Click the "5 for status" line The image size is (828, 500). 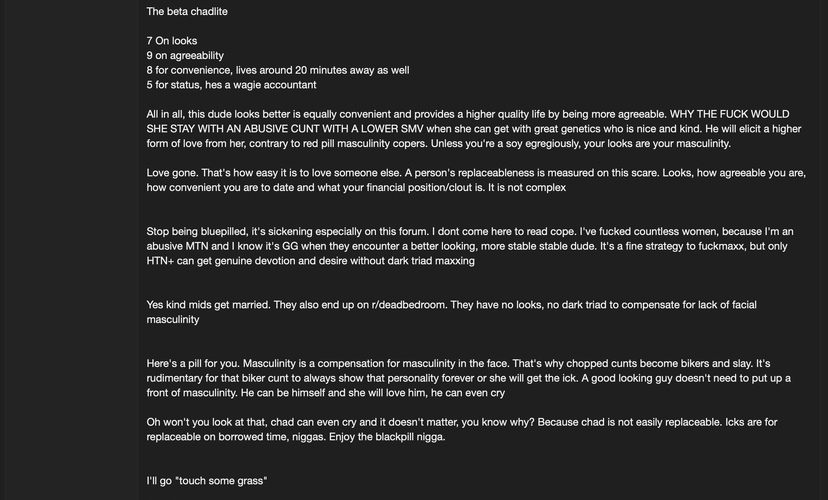coord(231,85)
